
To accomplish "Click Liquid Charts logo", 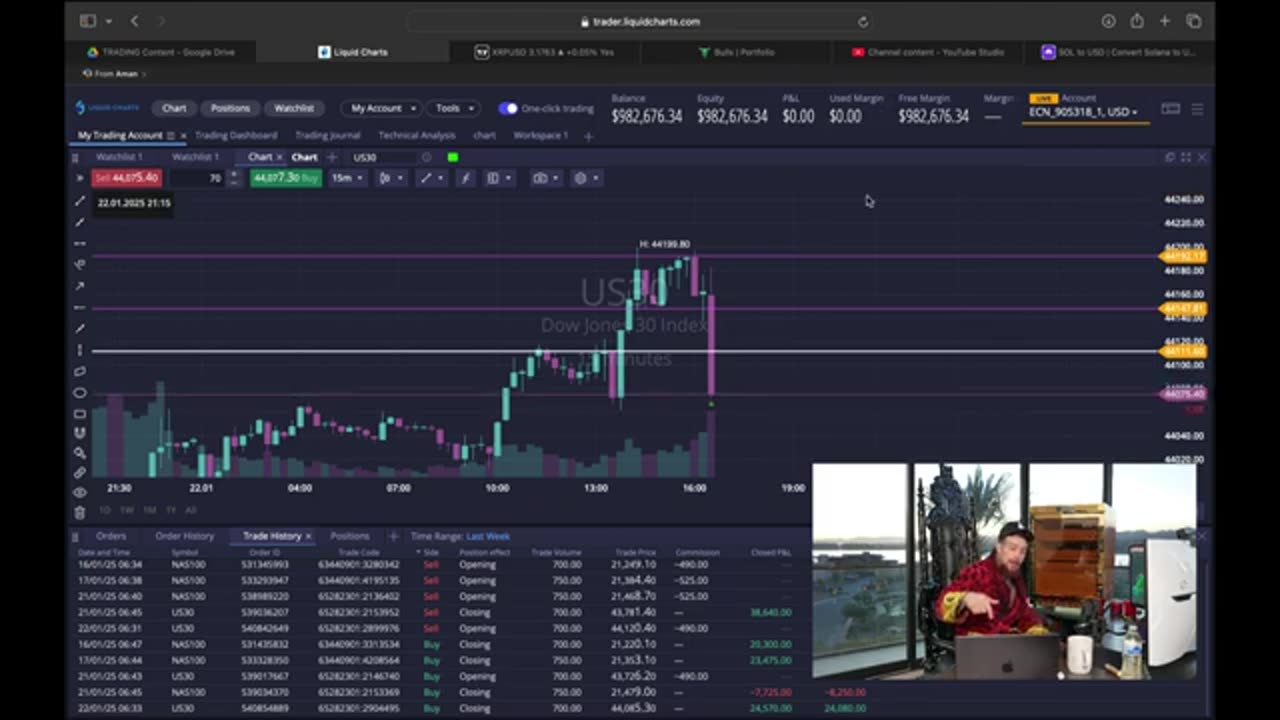I will pyautogui.click(x=108, y=108).
